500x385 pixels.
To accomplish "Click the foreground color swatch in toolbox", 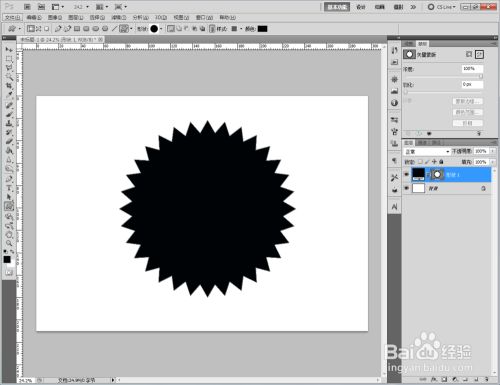I will [7, 259].
